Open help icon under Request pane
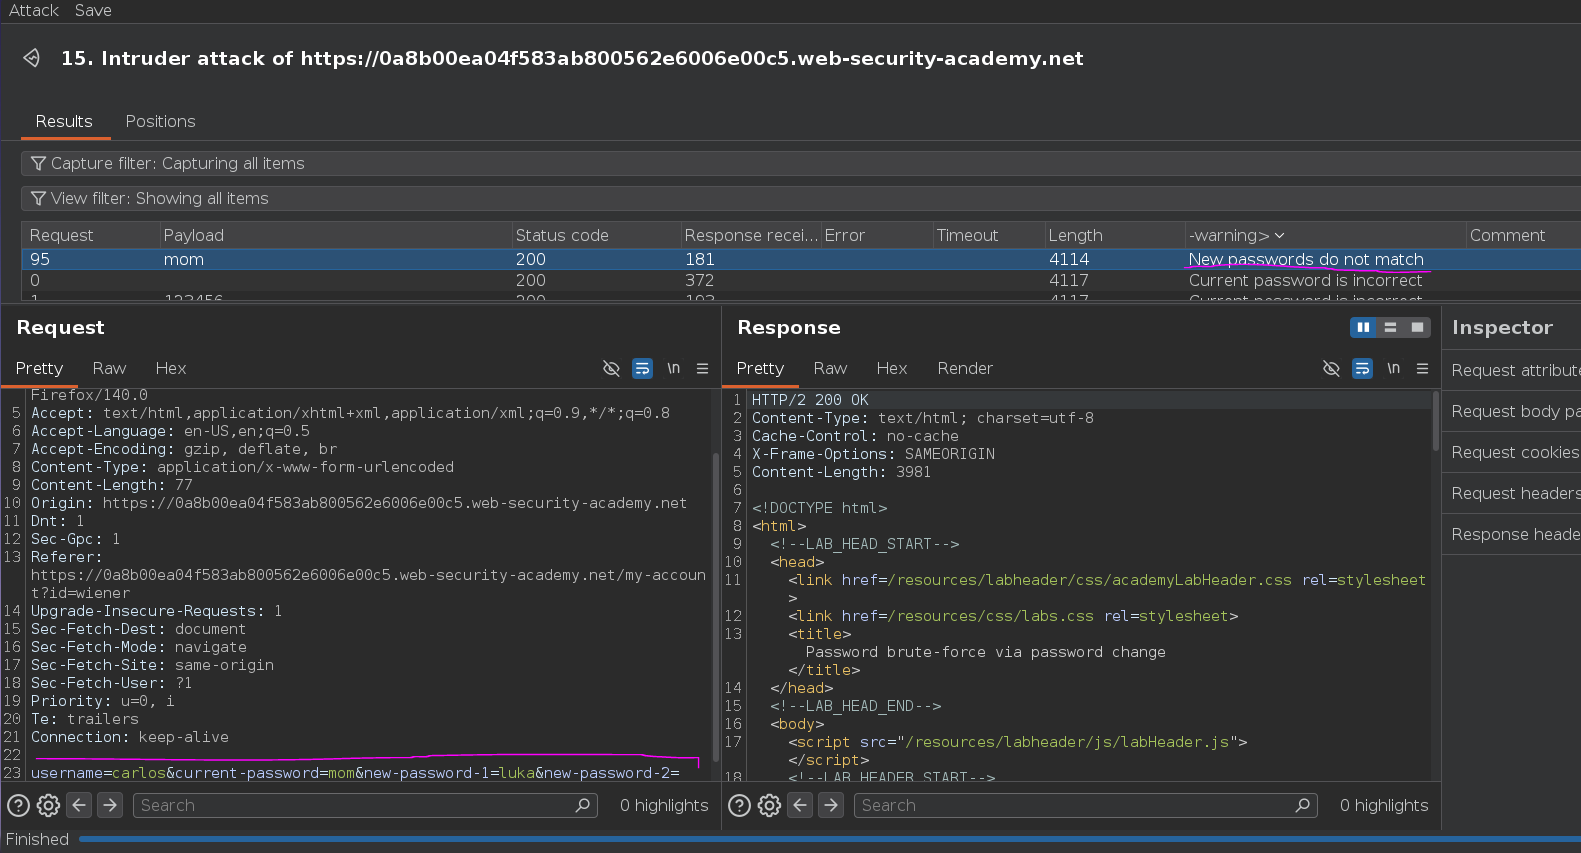Viewport: 1581px width, 853px height. pyautogui.click(x=18, y=805)
